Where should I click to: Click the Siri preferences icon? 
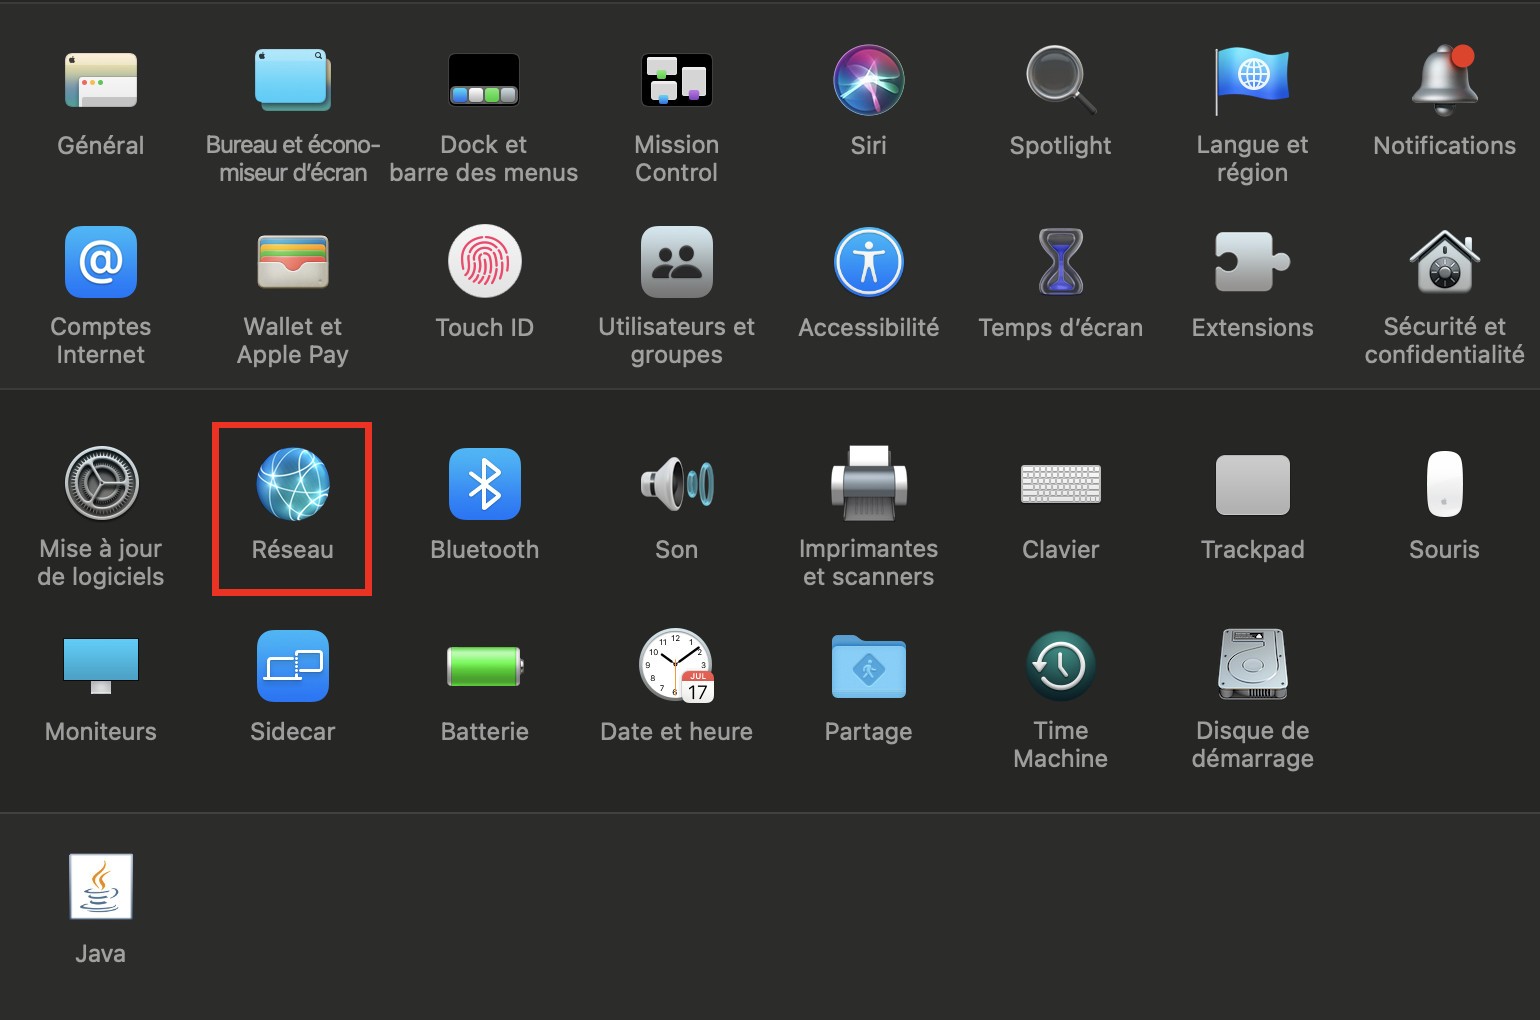click(868, 81)
